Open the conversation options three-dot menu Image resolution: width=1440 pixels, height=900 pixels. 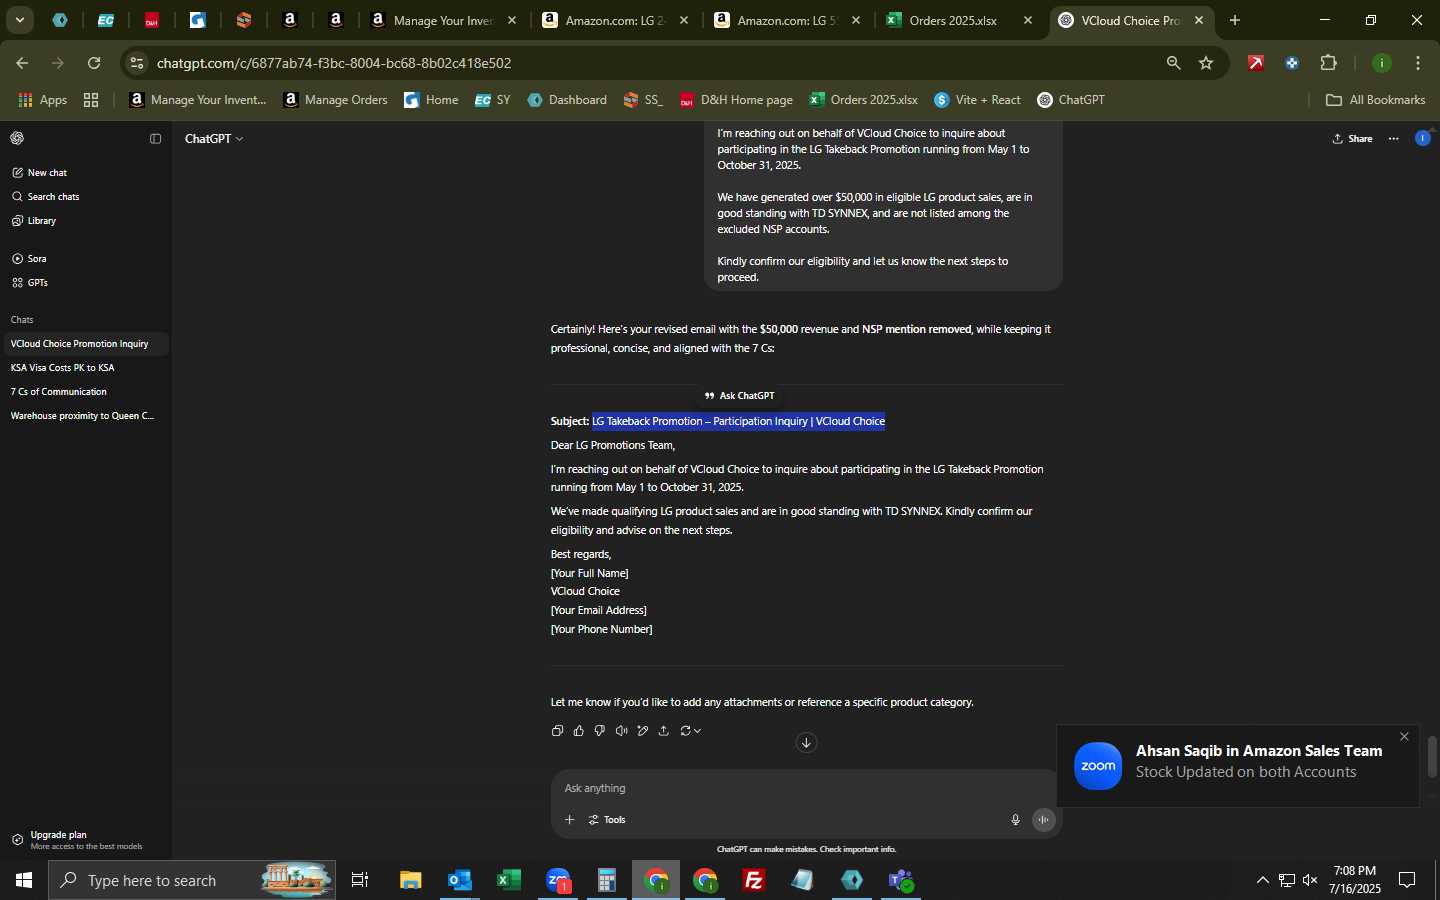1393,139
